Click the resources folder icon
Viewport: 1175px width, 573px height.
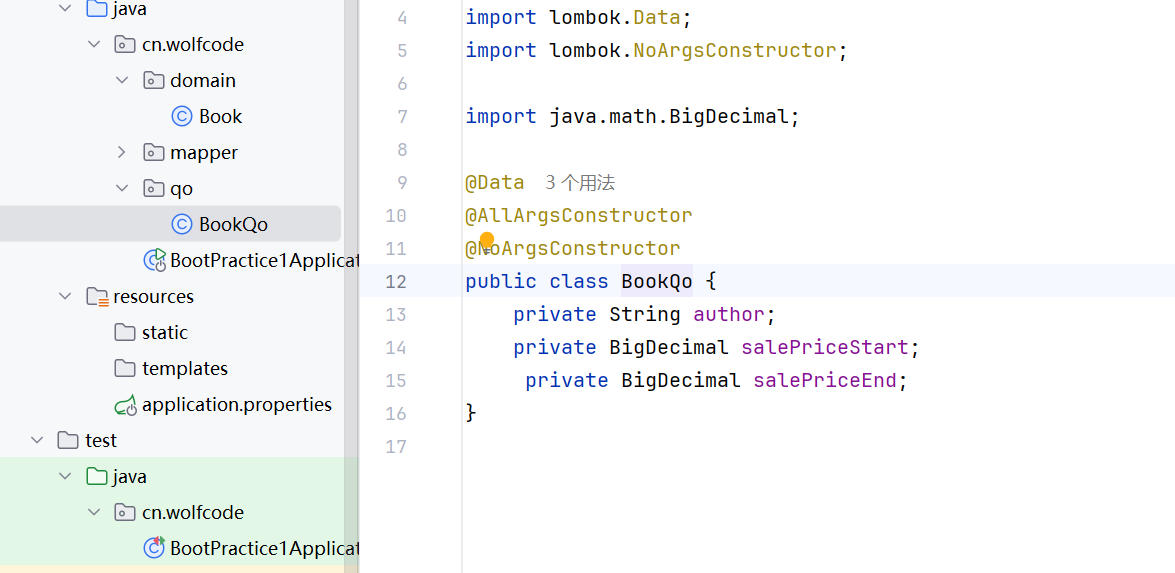point(97,297)
